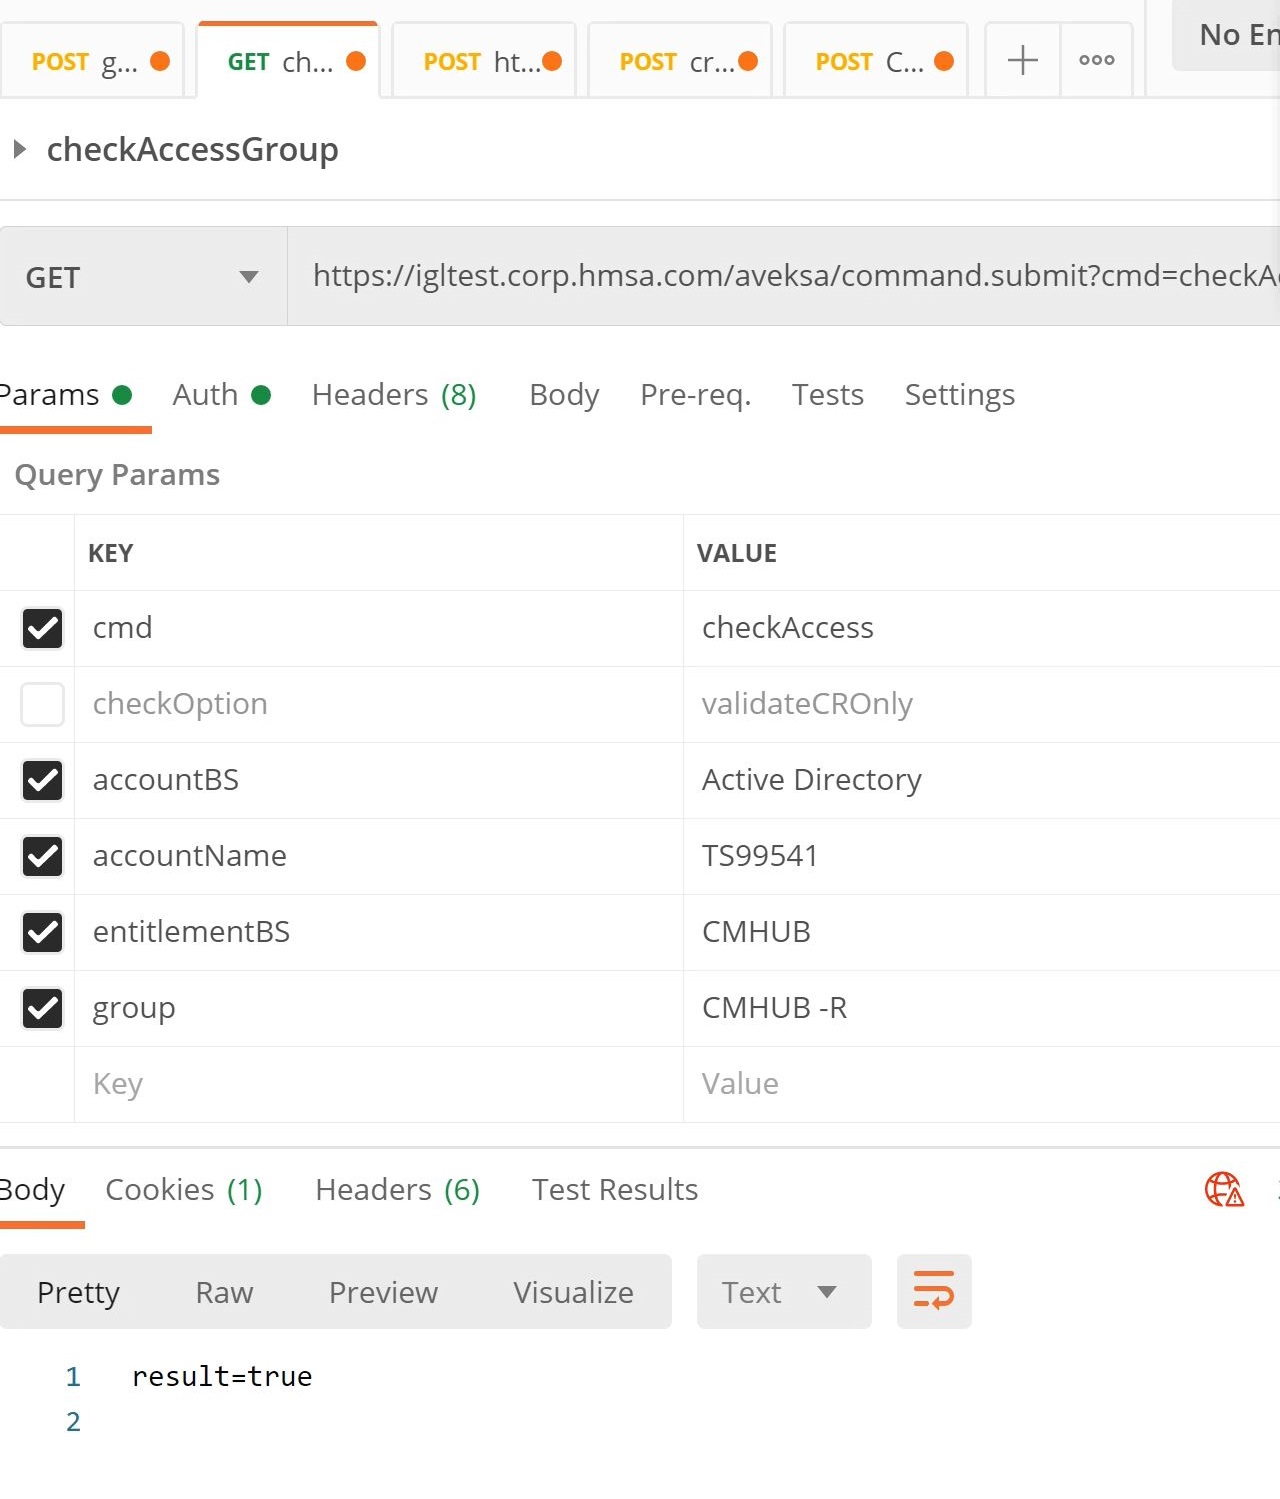Screen dimensions: 1280x1499
Task: Enable the checkOption query parameter
Action: 41,704
